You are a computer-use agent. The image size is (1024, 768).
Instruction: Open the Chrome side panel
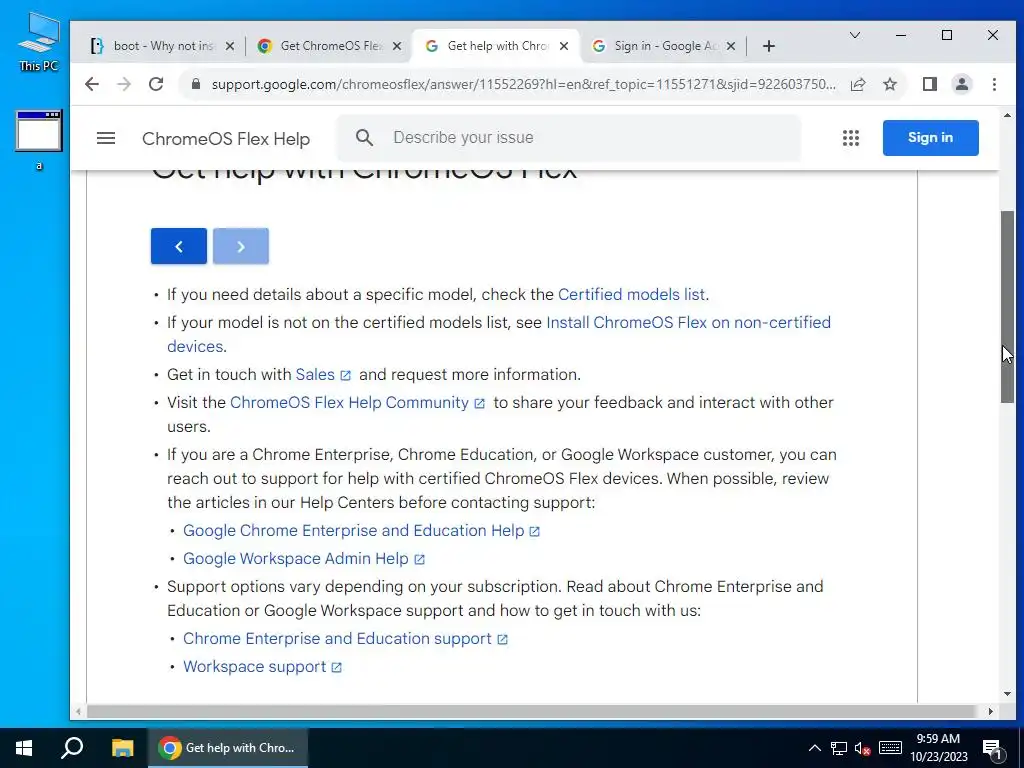click(930, 84)
